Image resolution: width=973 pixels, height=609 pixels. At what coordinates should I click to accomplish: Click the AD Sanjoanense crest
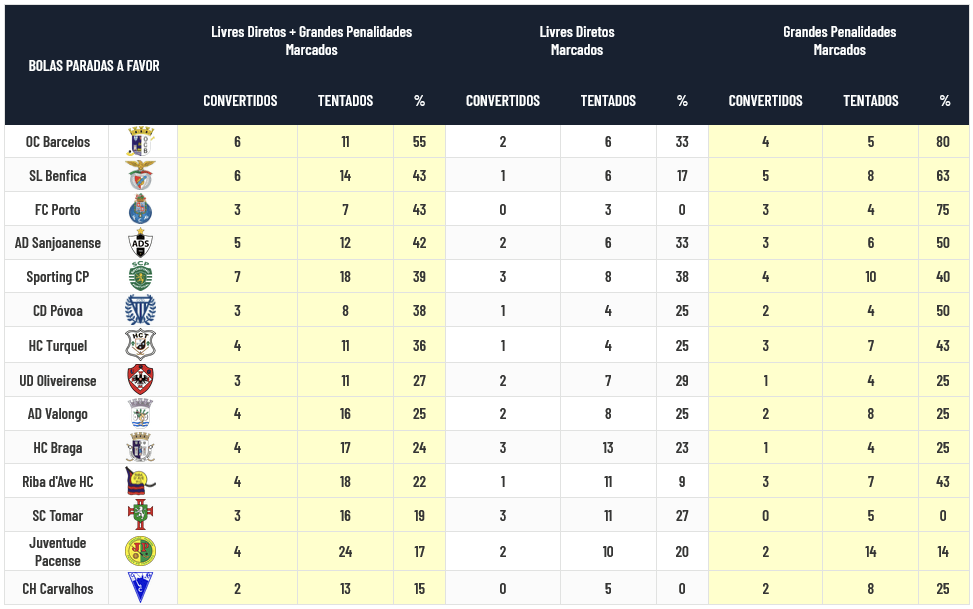[140, 244]
